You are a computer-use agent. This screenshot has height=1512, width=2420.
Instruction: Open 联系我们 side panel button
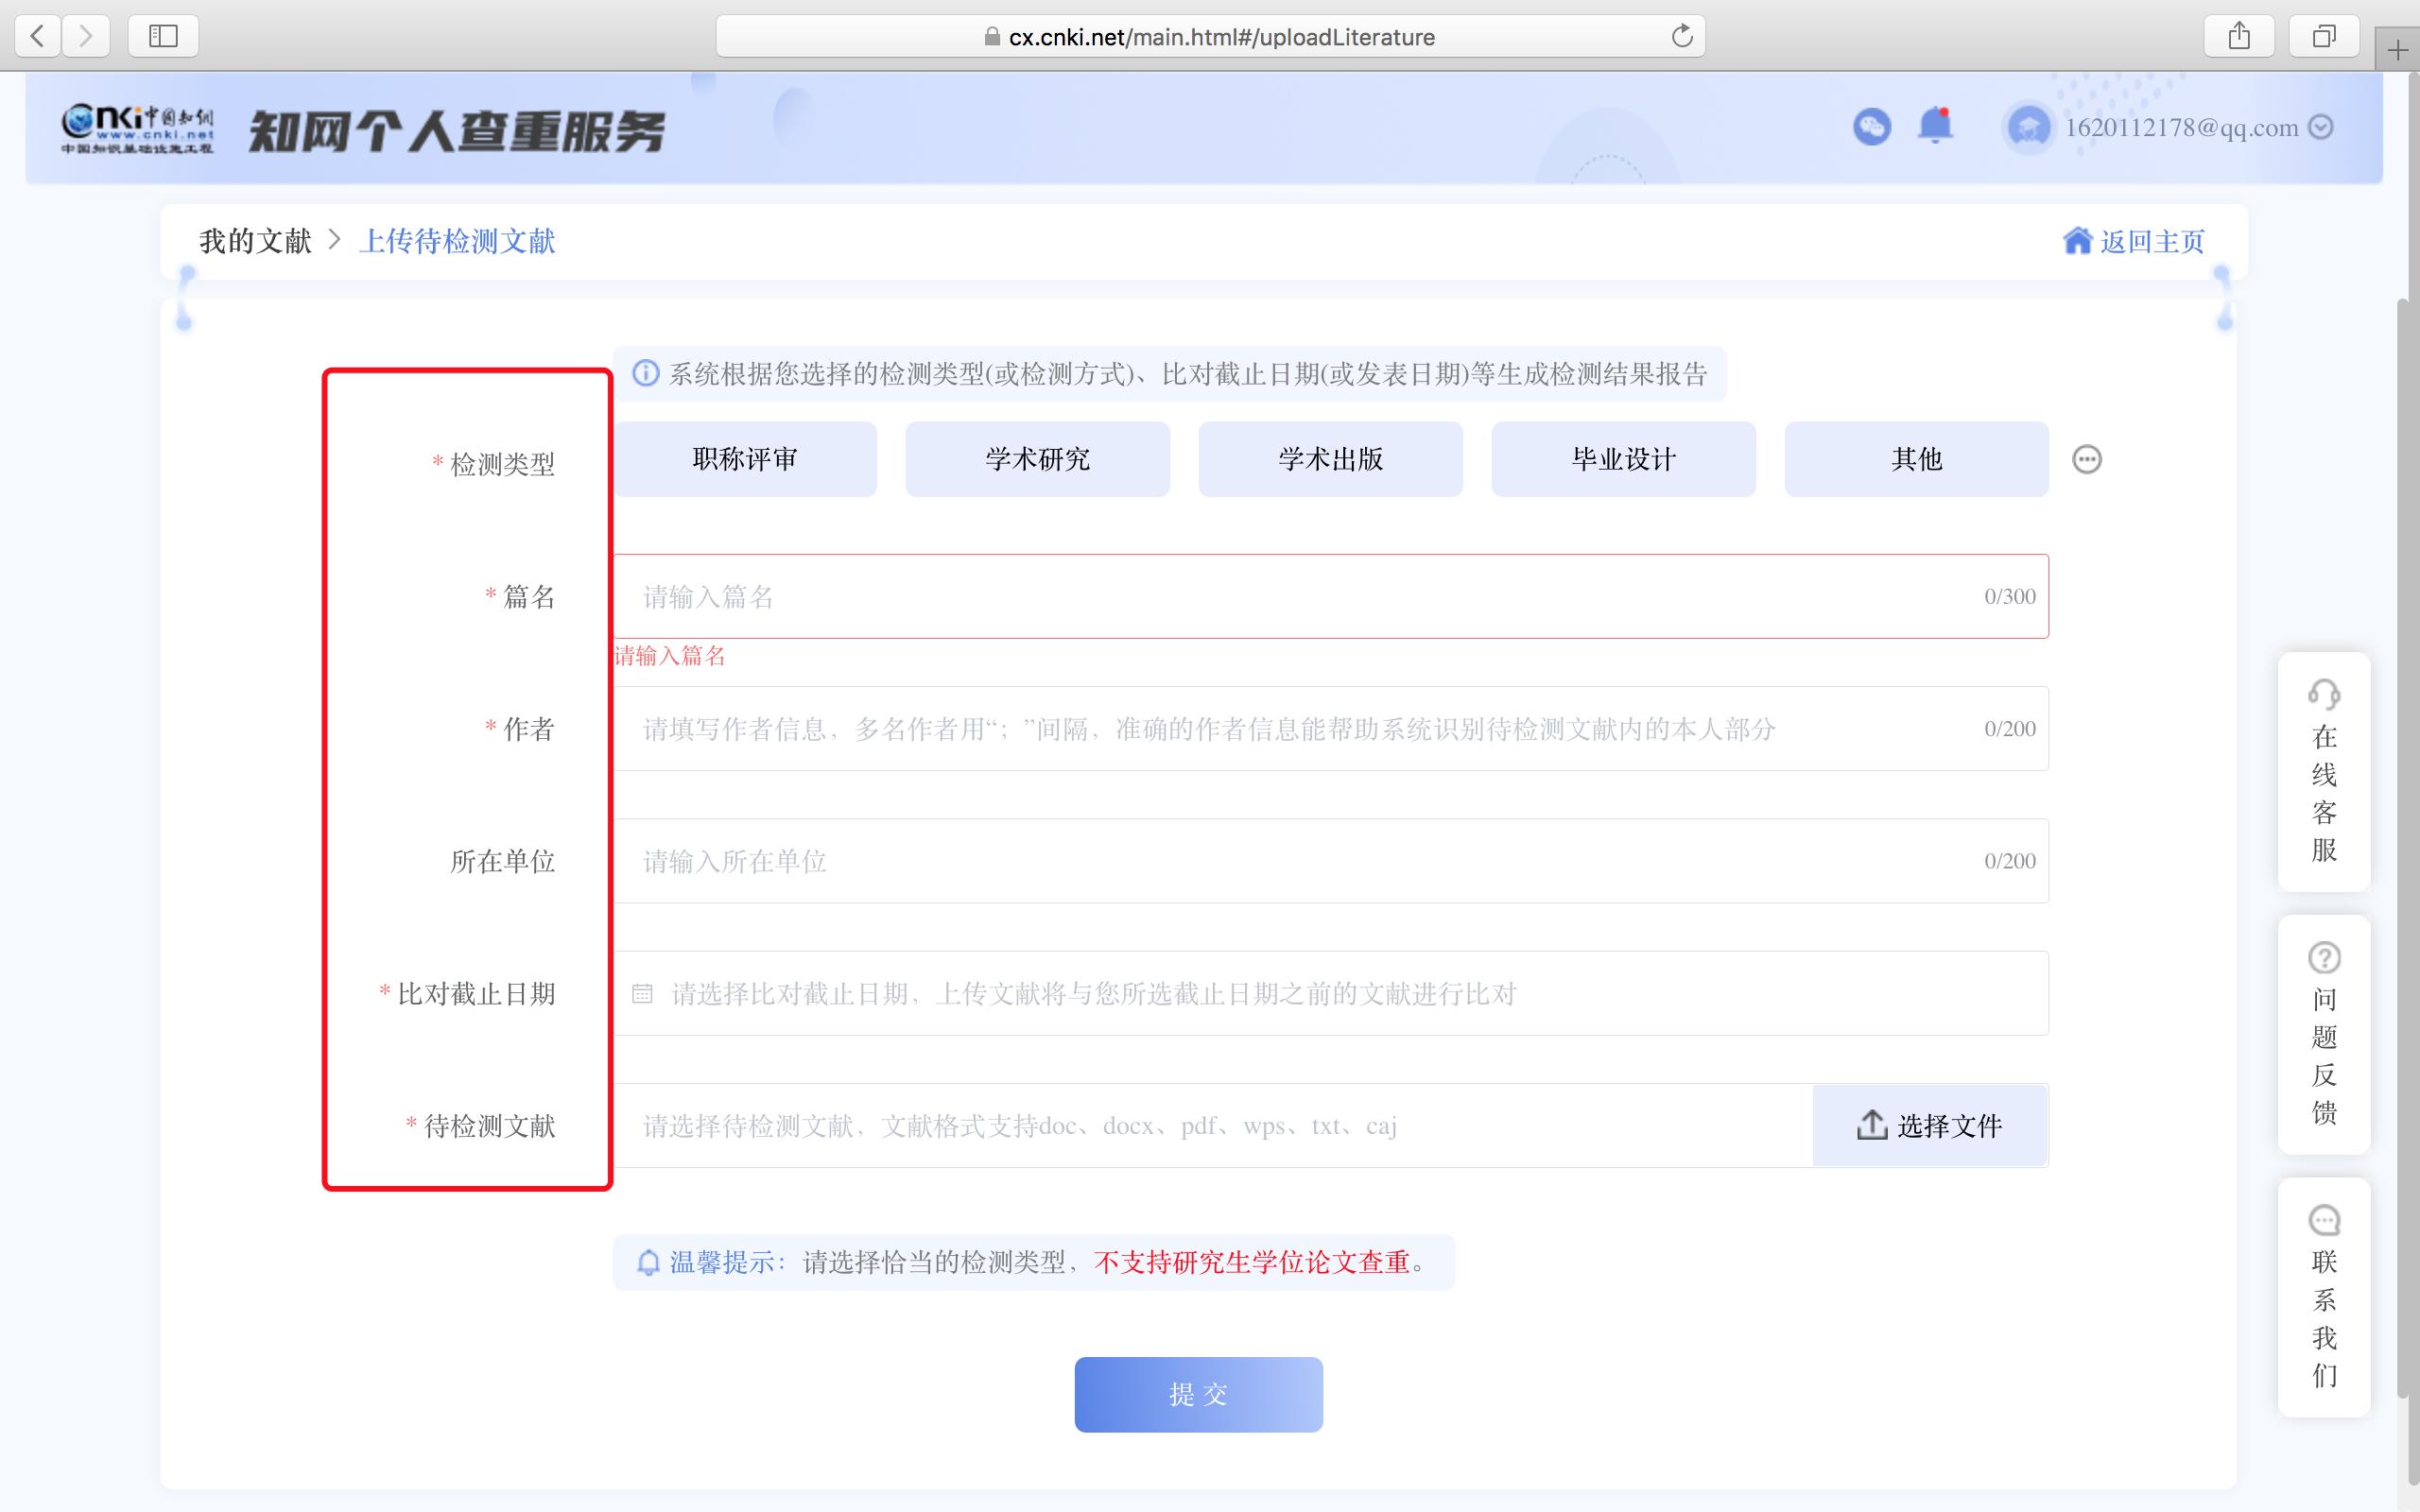coord(2324,1297)
